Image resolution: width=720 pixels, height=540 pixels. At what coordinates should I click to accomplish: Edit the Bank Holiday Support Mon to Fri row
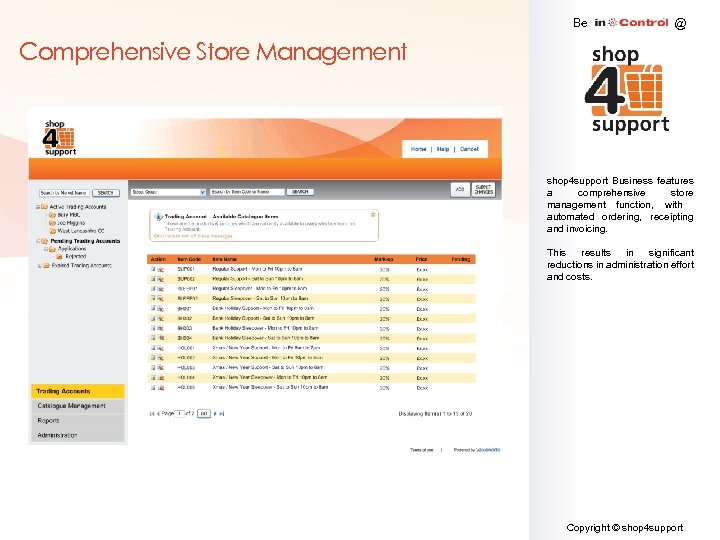click(x=153, y=309)
